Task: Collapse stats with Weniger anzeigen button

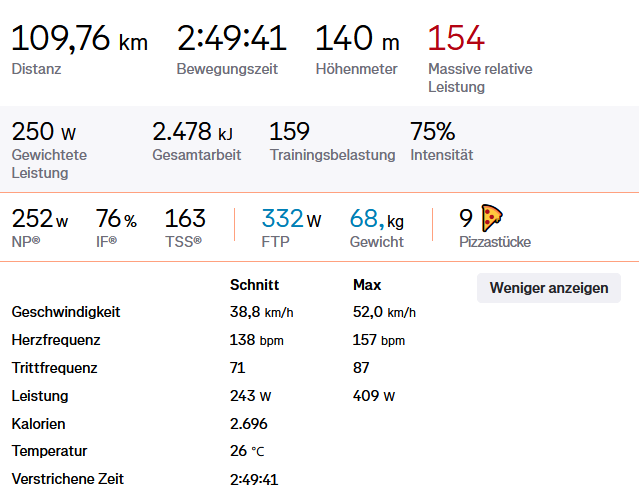Action: tap(548, 288)
